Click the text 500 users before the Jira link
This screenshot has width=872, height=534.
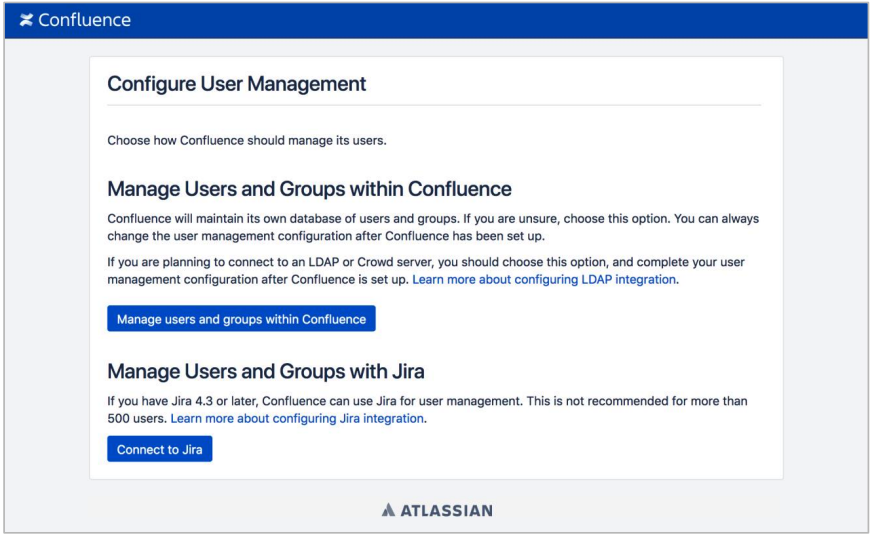(137, 418)
